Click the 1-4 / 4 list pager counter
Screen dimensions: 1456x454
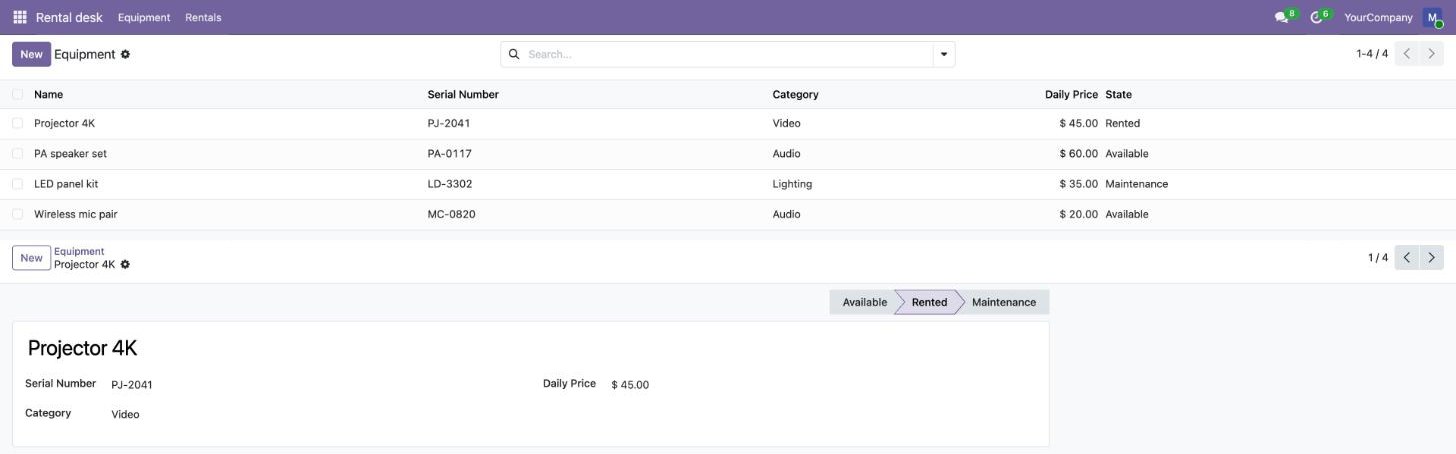[1372, 54]
